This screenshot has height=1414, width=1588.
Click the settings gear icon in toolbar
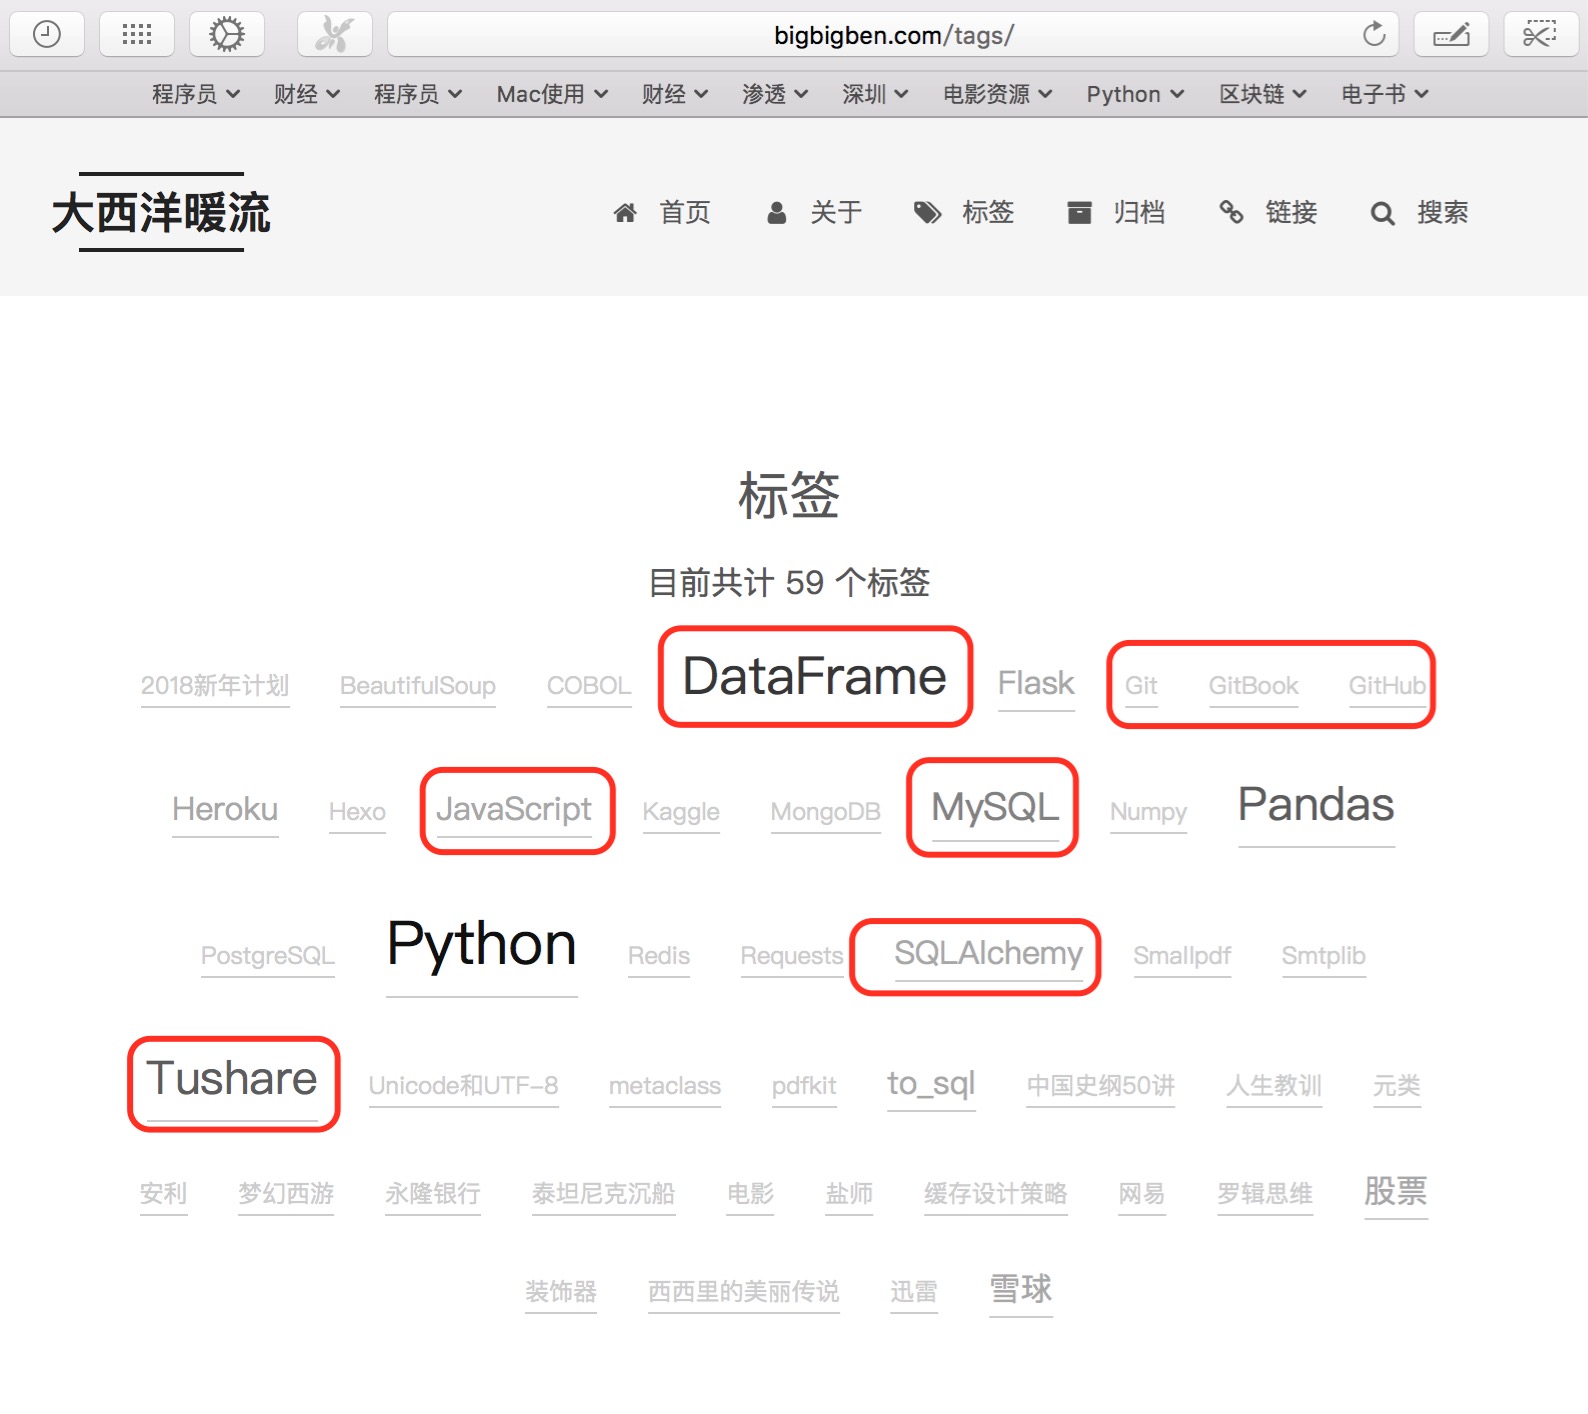227,35
